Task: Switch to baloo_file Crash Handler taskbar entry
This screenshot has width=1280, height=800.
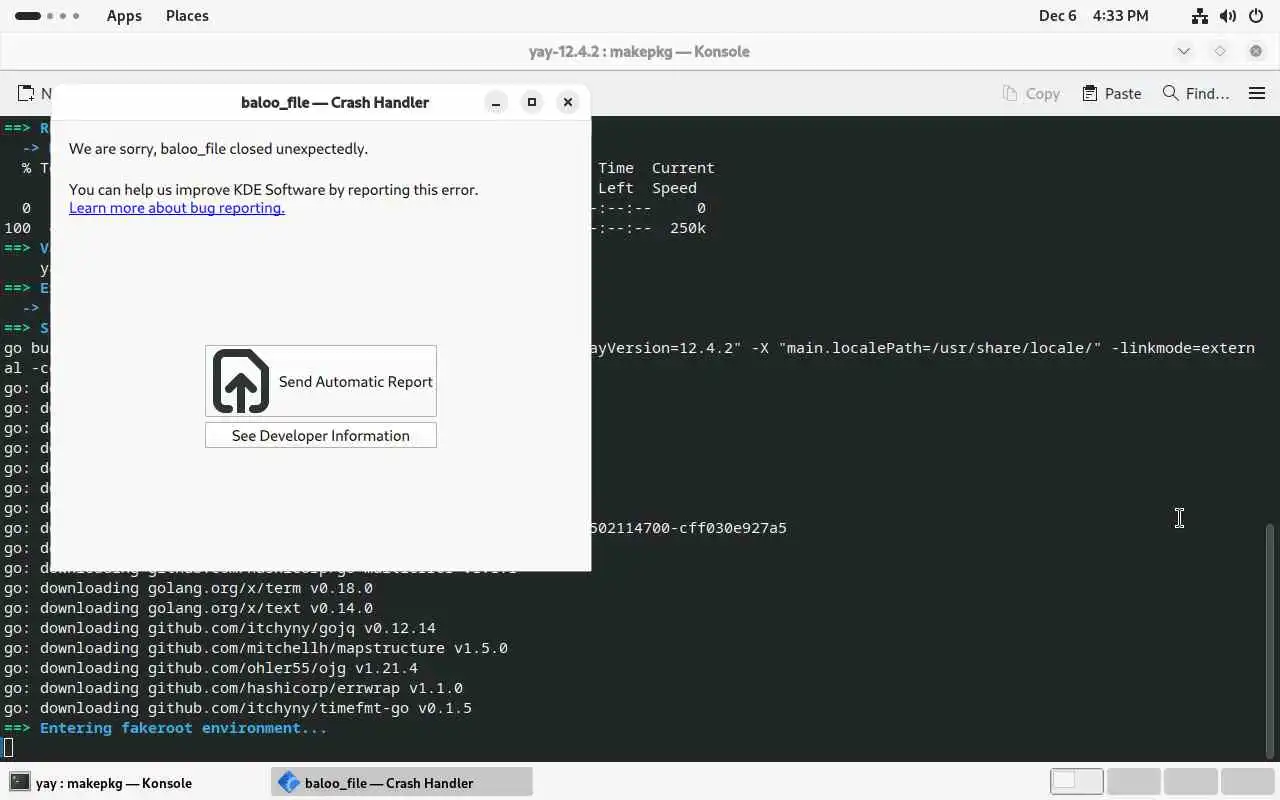Action: click(402, 783)
